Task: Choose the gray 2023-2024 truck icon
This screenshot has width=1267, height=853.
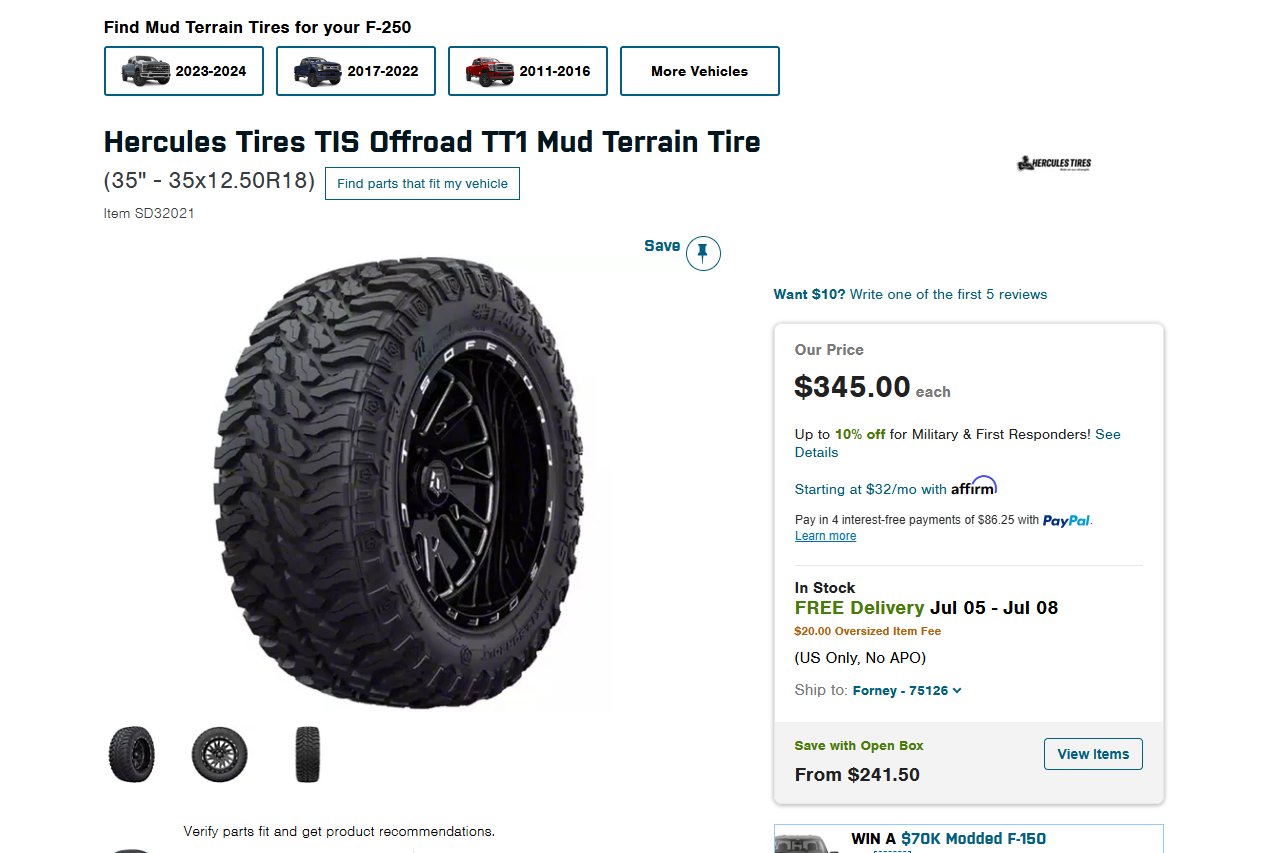Action: tap(146, 71)
